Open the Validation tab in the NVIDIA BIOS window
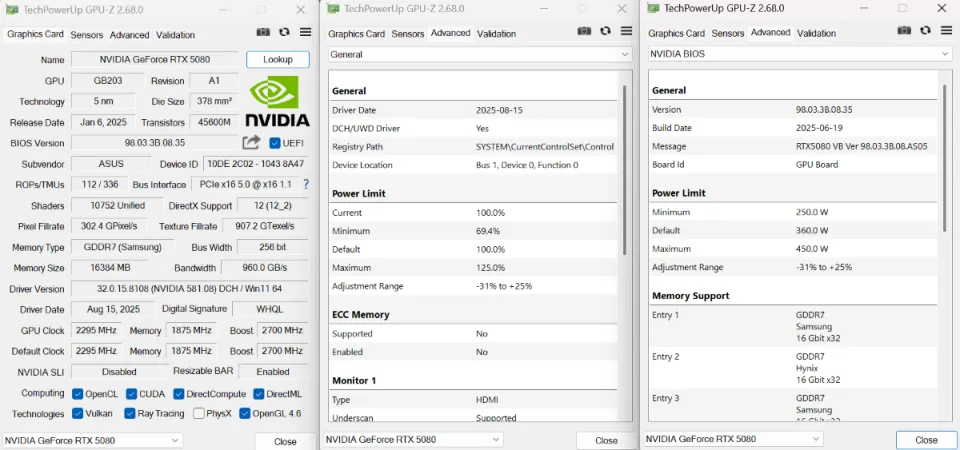This screenshot has height=450, width=960. pyautogui.click(x=816, y=33)
